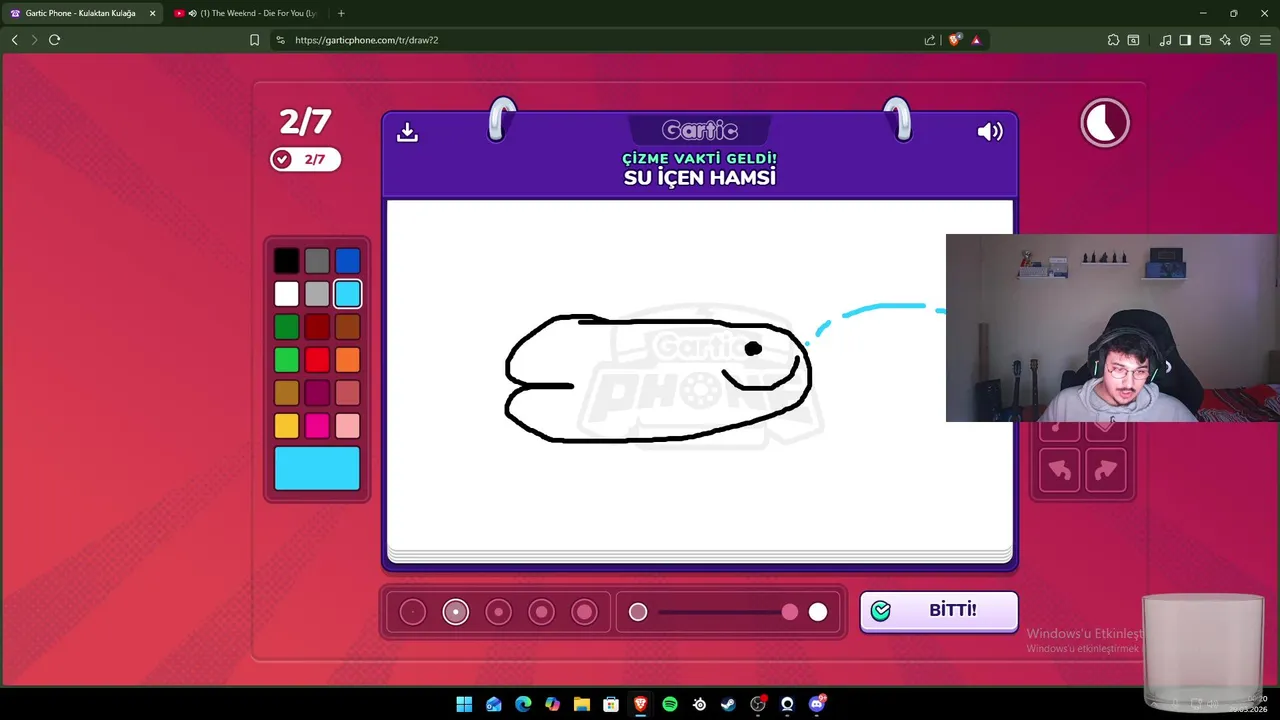Select the largest brush size

[x=584, y=612]
